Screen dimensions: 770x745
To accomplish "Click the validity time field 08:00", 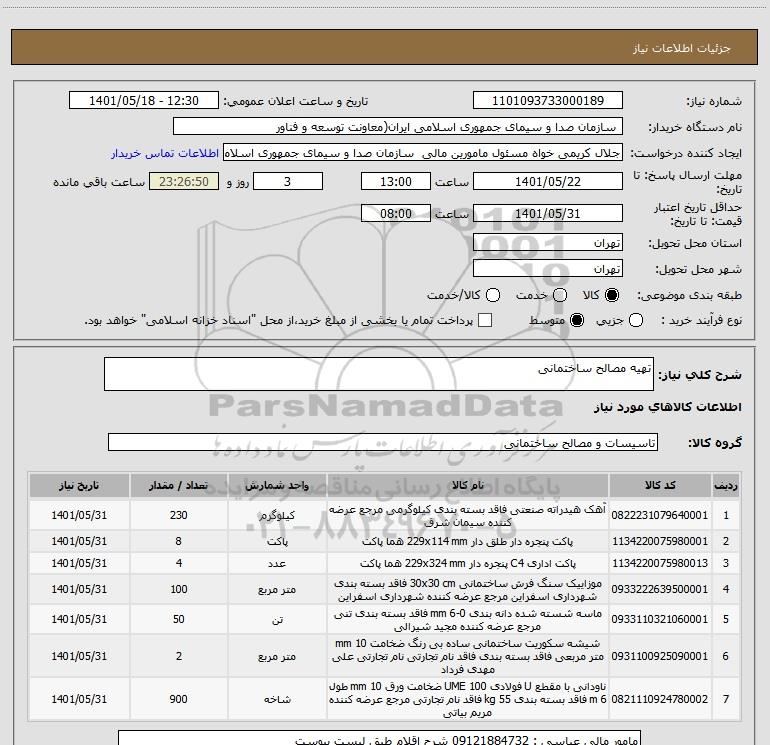I will pyautogui.click(x=396, y=213).
